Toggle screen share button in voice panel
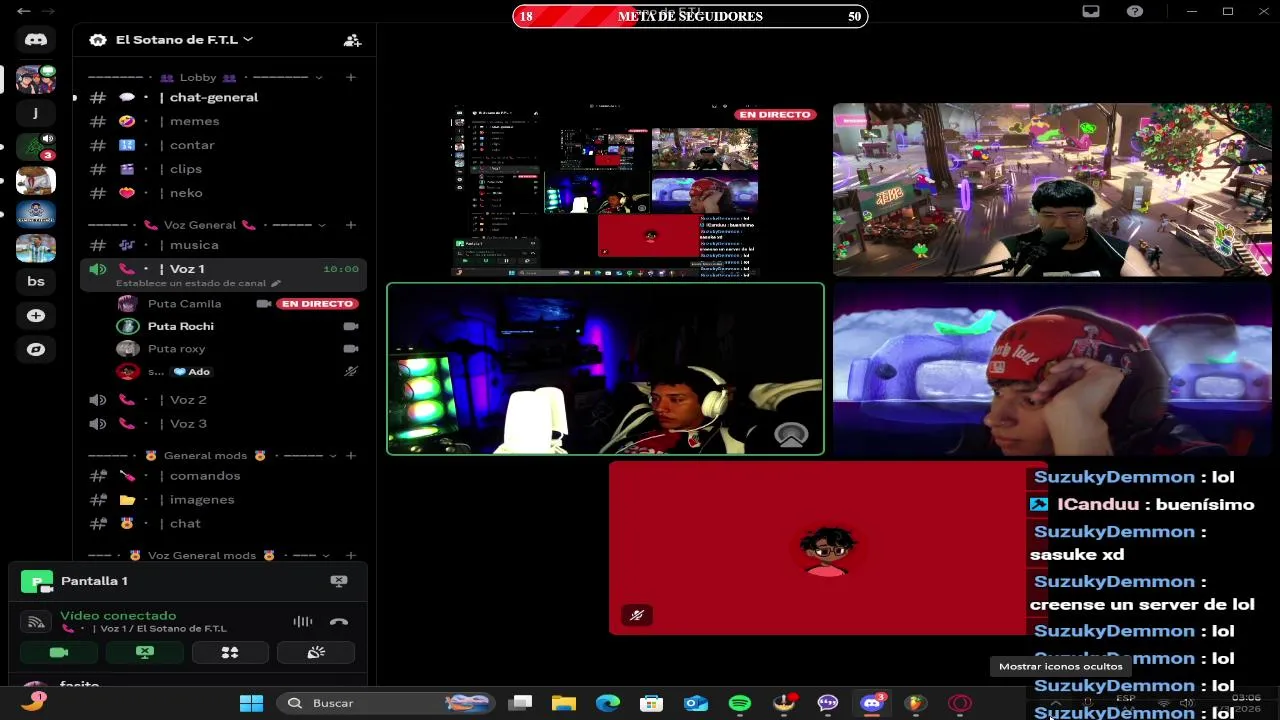 click(x=145, y=652)
